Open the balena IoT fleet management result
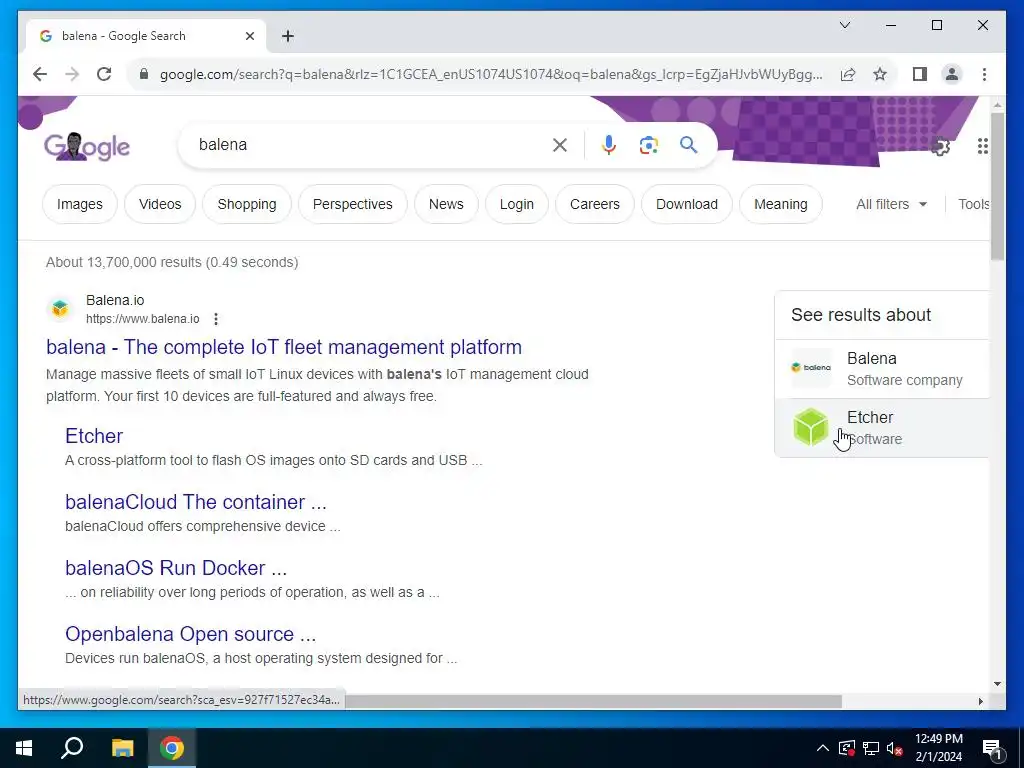Screen dimensions: 1024x768 coord(283,347)
